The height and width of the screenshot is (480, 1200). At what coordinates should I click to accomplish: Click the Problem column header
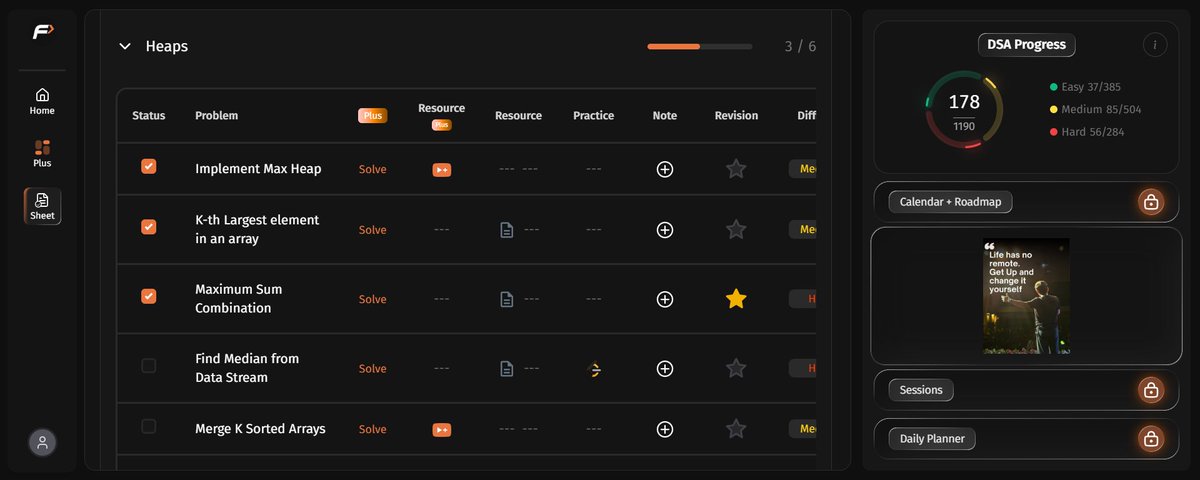(216, 115)
